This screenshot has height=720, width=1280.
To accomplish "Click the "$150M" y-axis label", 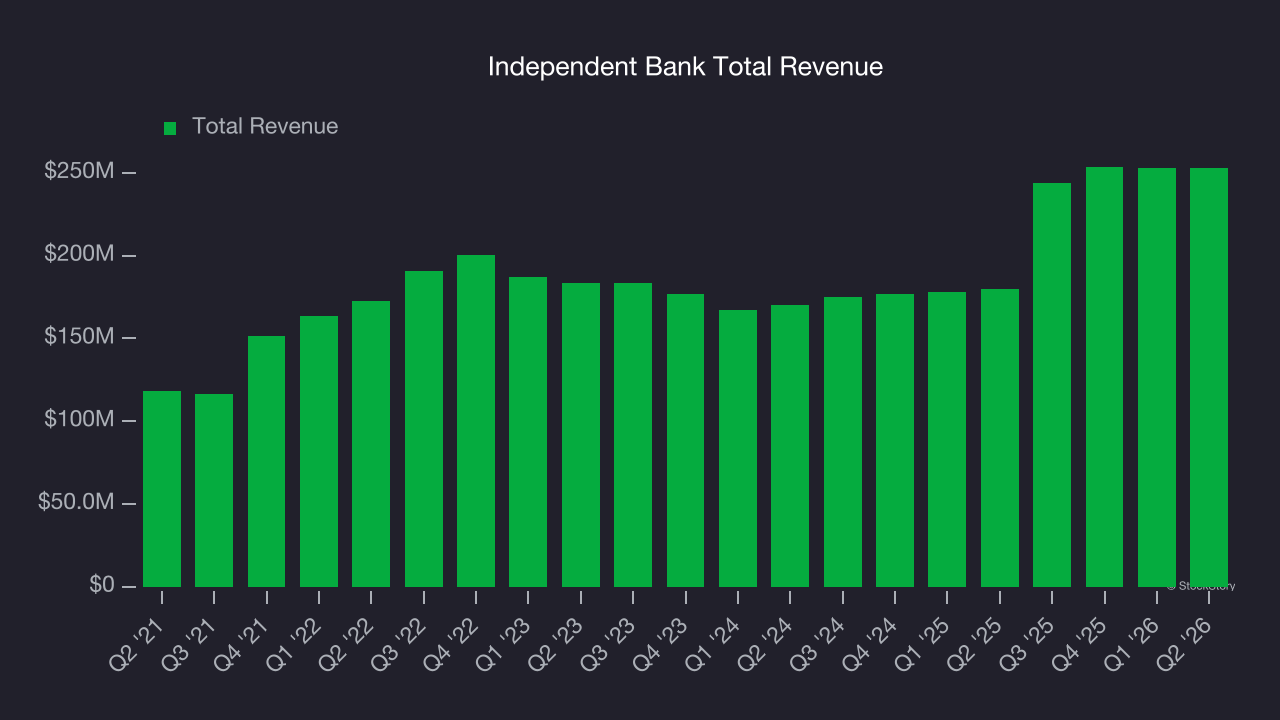I will tap(79, 337).
